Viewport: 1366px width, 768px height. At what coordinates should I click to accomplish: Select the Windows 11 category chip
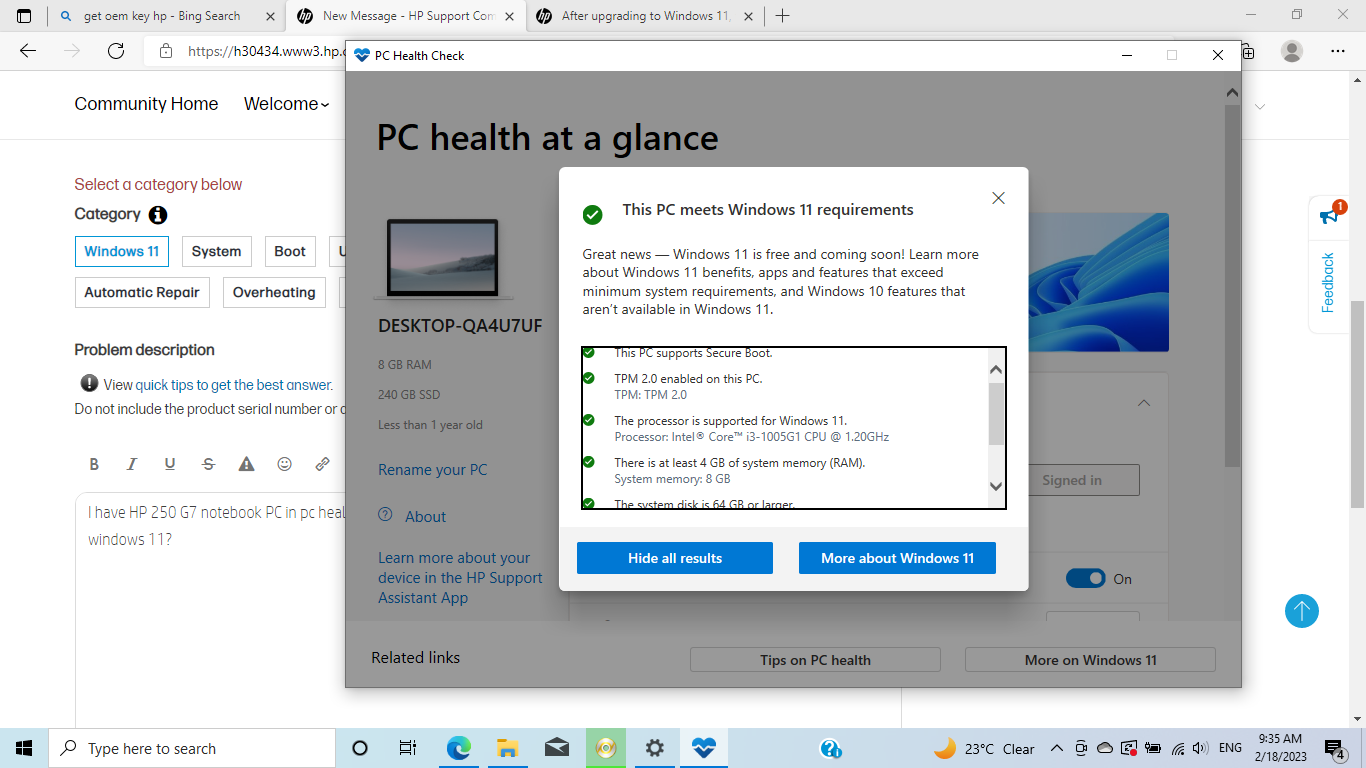[x=122, y=252]
